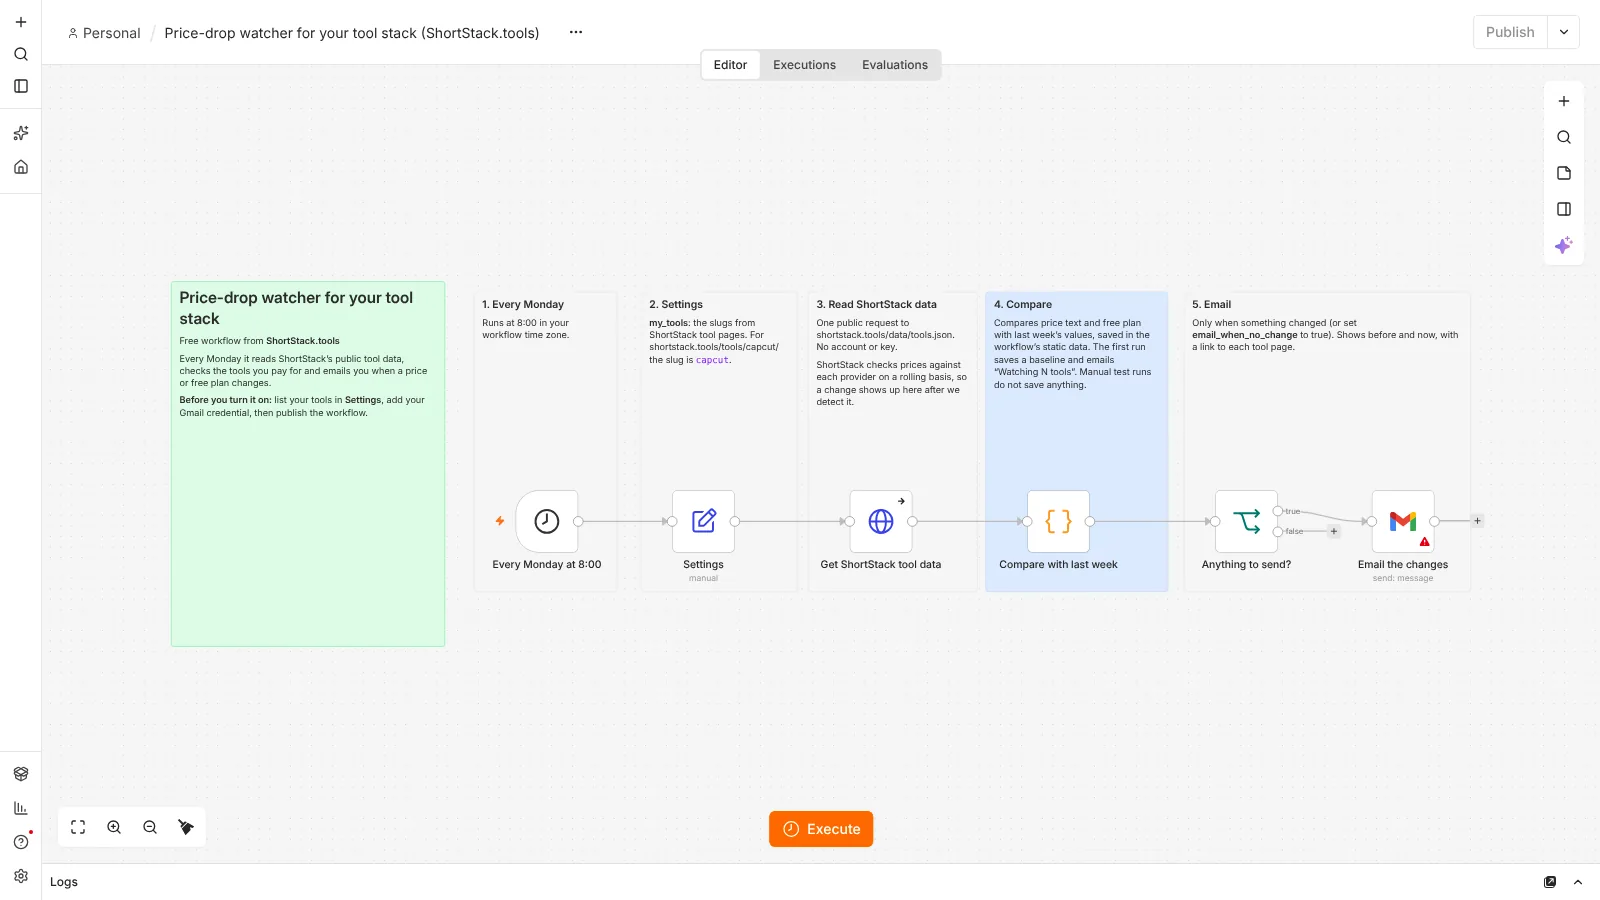Viewport: 1600px width, 900px height.
Task: Select the Compare with last week node
Action: point(1059,521)
